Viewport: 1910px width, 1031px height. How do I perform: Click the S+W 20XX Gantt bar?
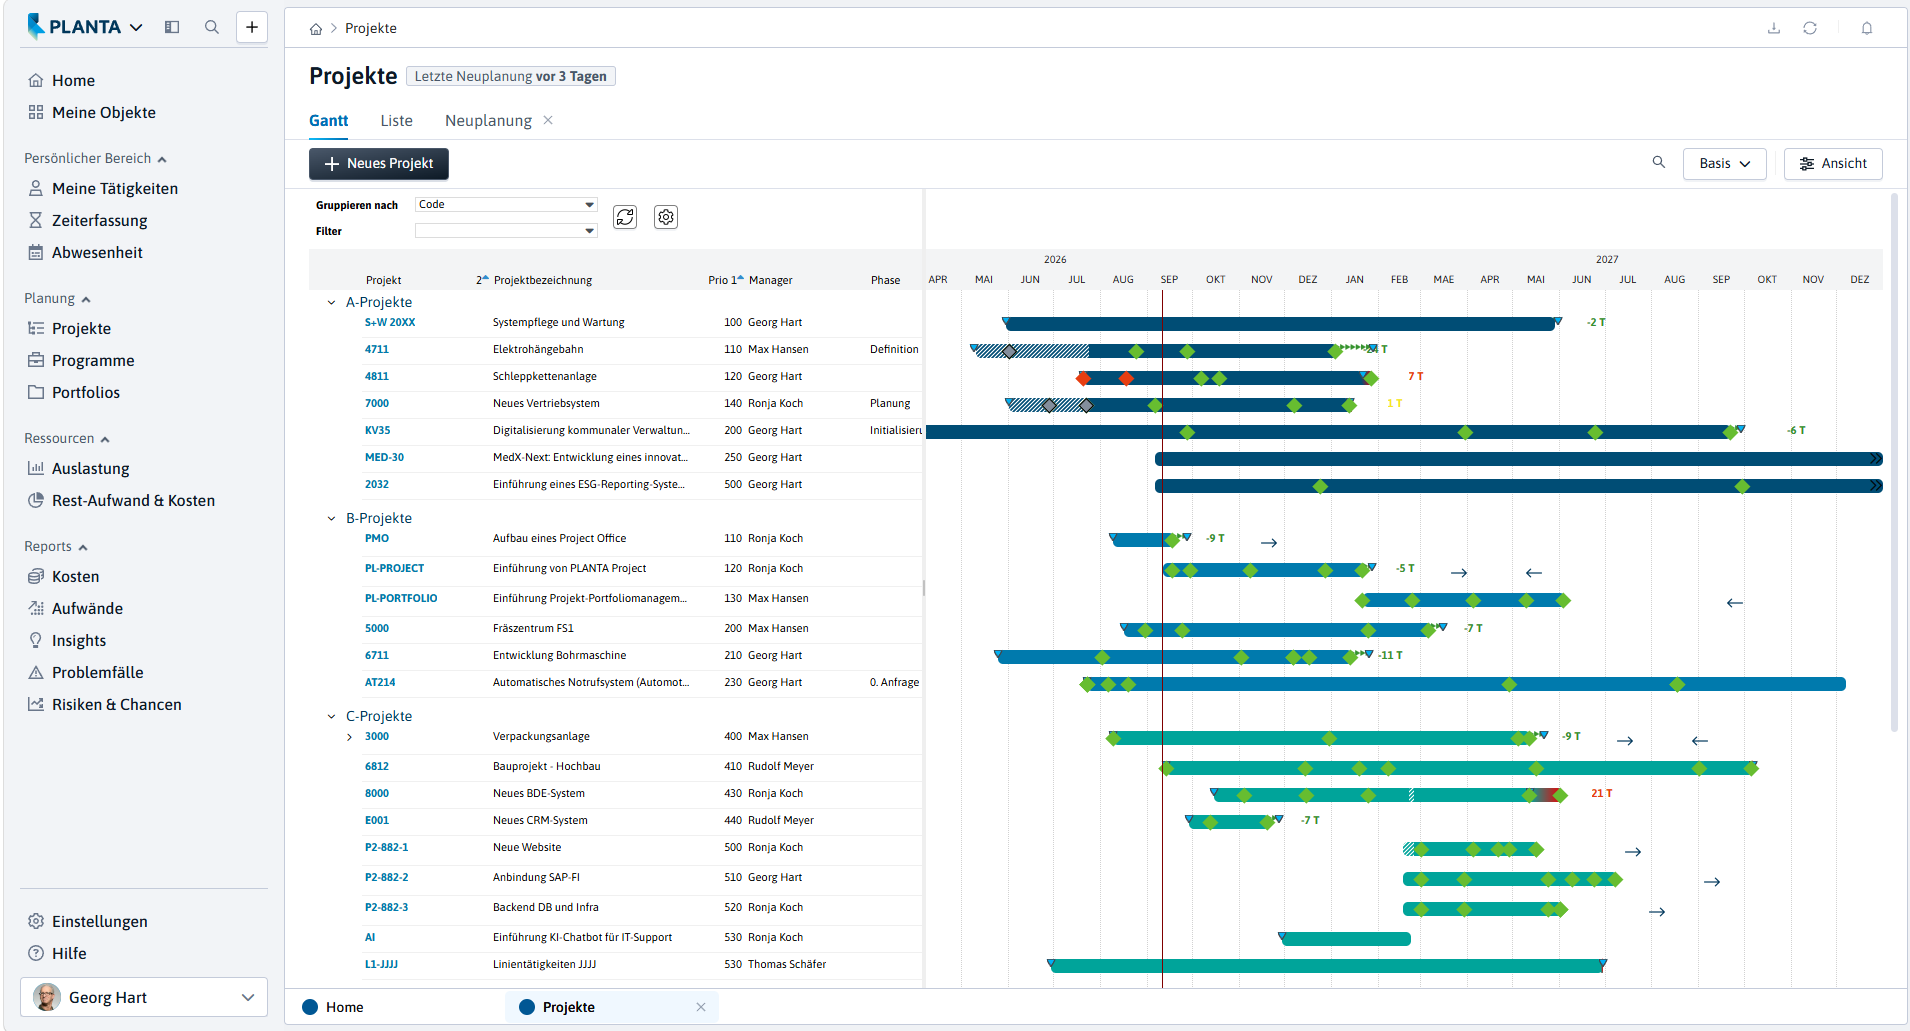tap(1281, 323)
